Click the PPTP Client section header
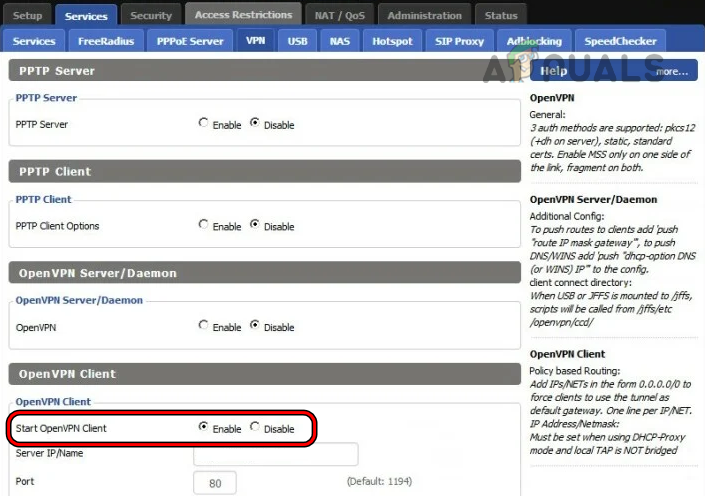 (264, 171)
